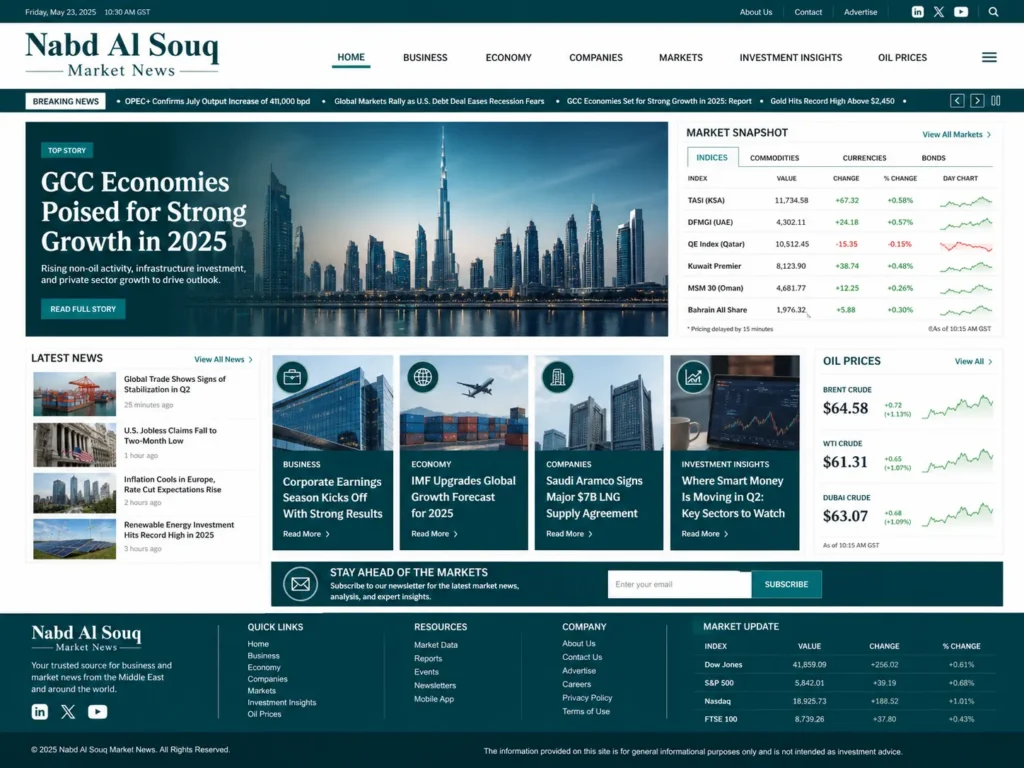Open X icon in the footer
This screenshot has height=768, width=1024.
[68, 711]
